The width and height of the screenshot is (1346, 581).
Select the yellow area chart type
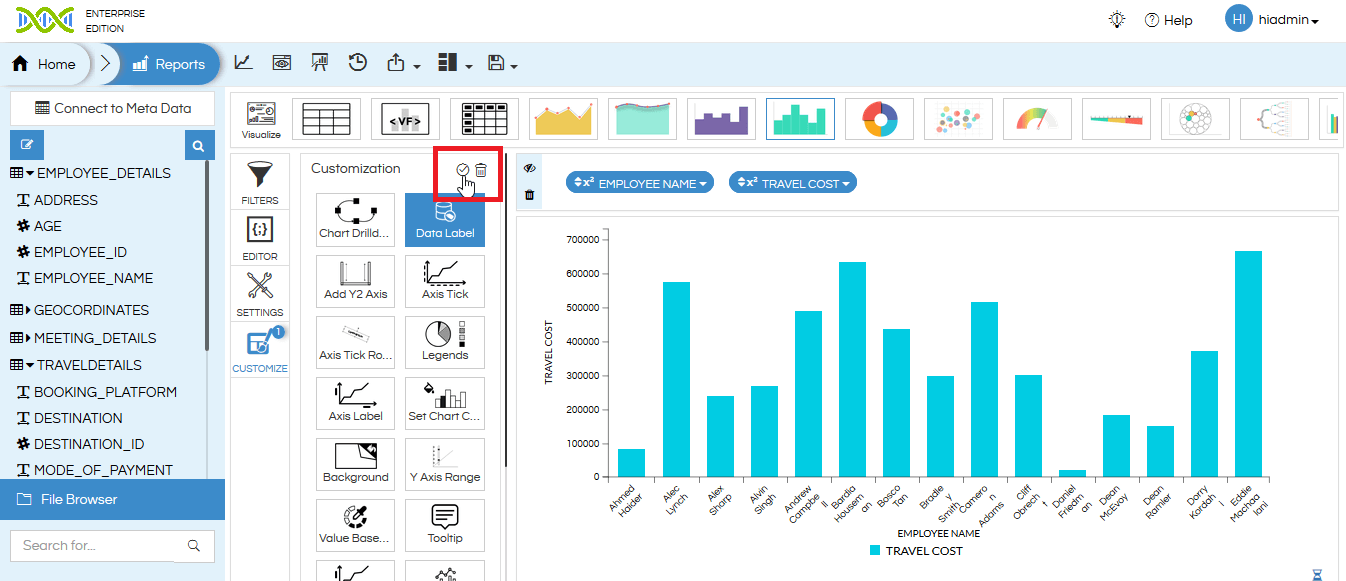point(563,119)
